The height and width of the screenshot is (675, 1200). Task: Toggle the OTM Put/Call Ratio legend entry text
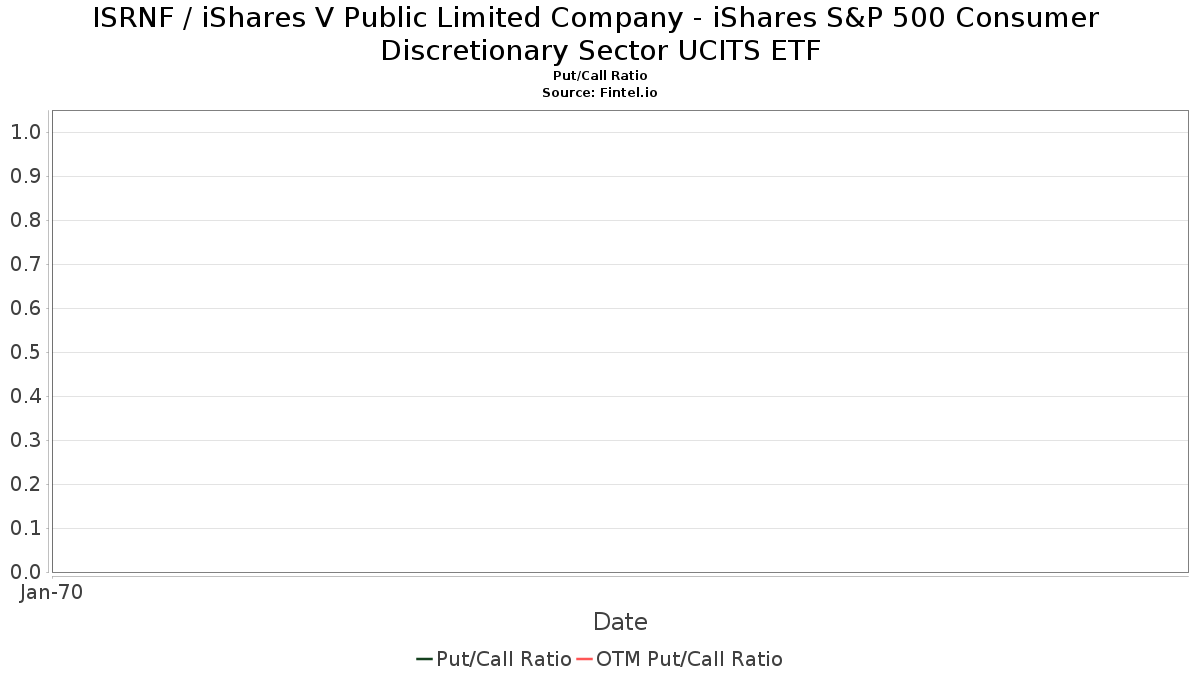point(689,659)
